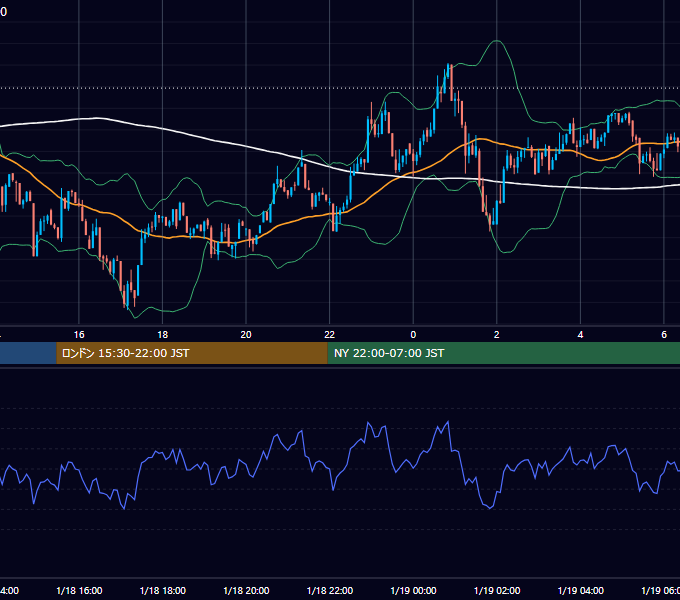The height and width of the screenshot is (600, 680).
Task: Select the NY 22:00-07:00 JST session band
Action: pos(503,353)
